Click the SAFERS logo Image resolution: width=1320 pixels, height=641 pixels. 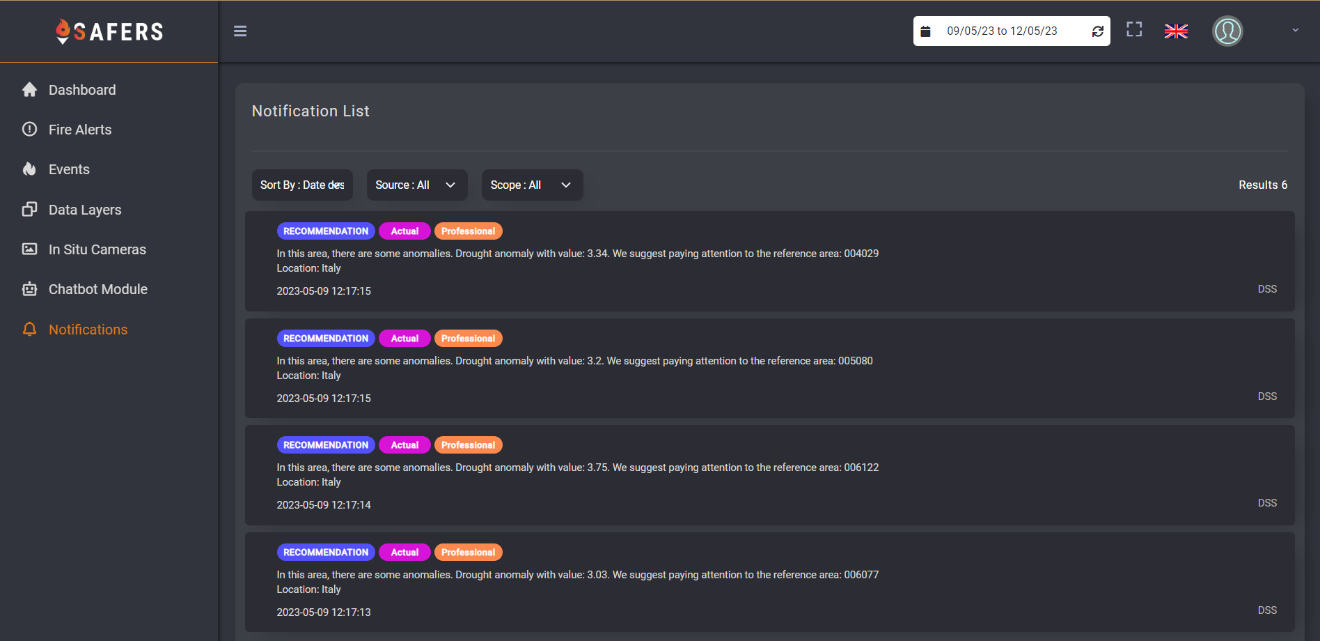click(x=109, y=31)
